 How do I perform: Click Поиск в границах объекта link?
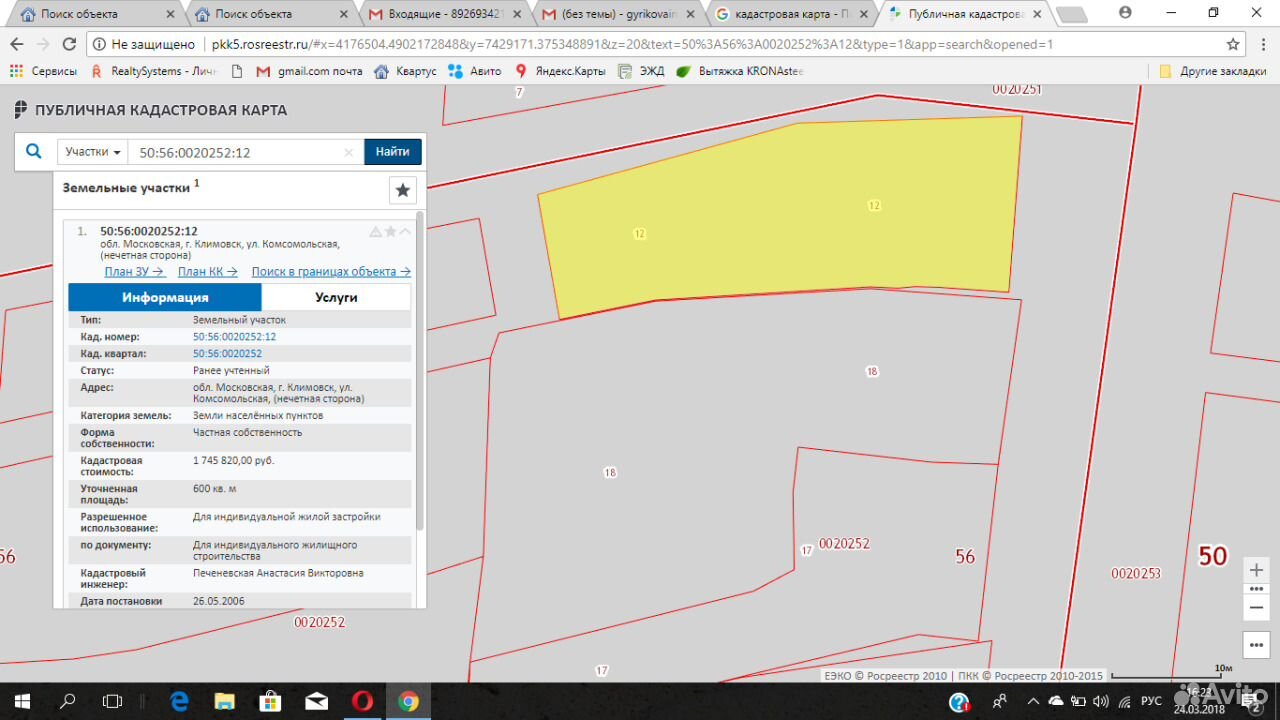(x=331, y=271)
